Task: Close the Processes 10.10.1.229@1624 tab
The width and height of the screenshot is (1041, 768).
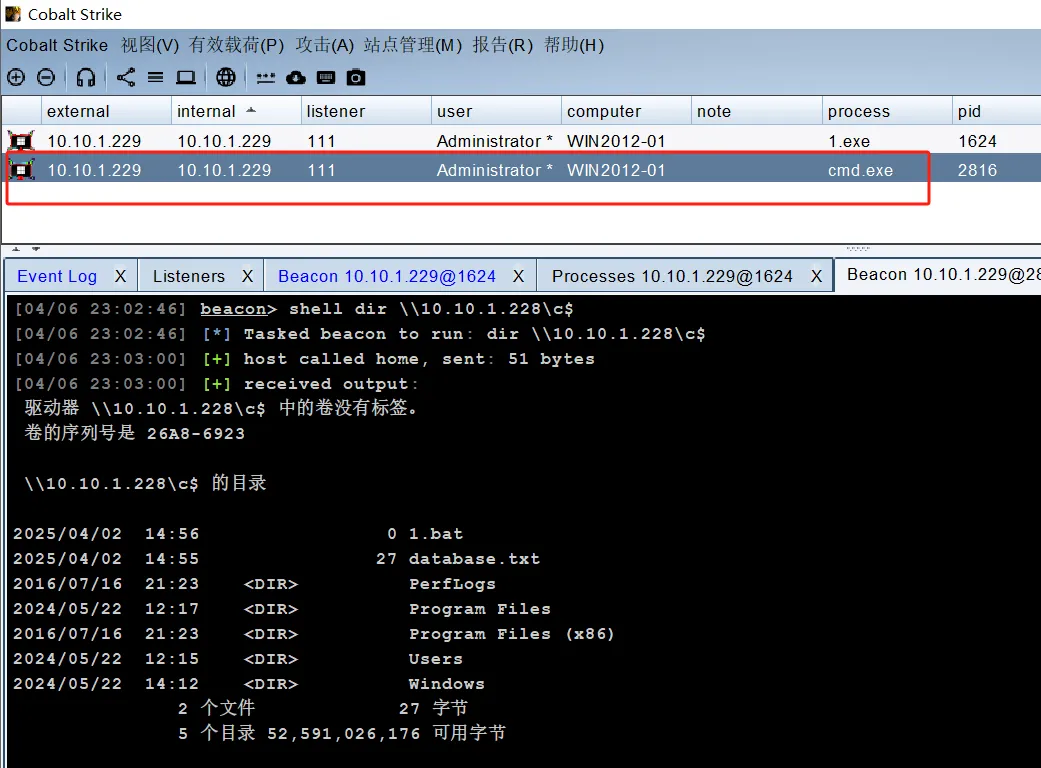Action: 817,276
